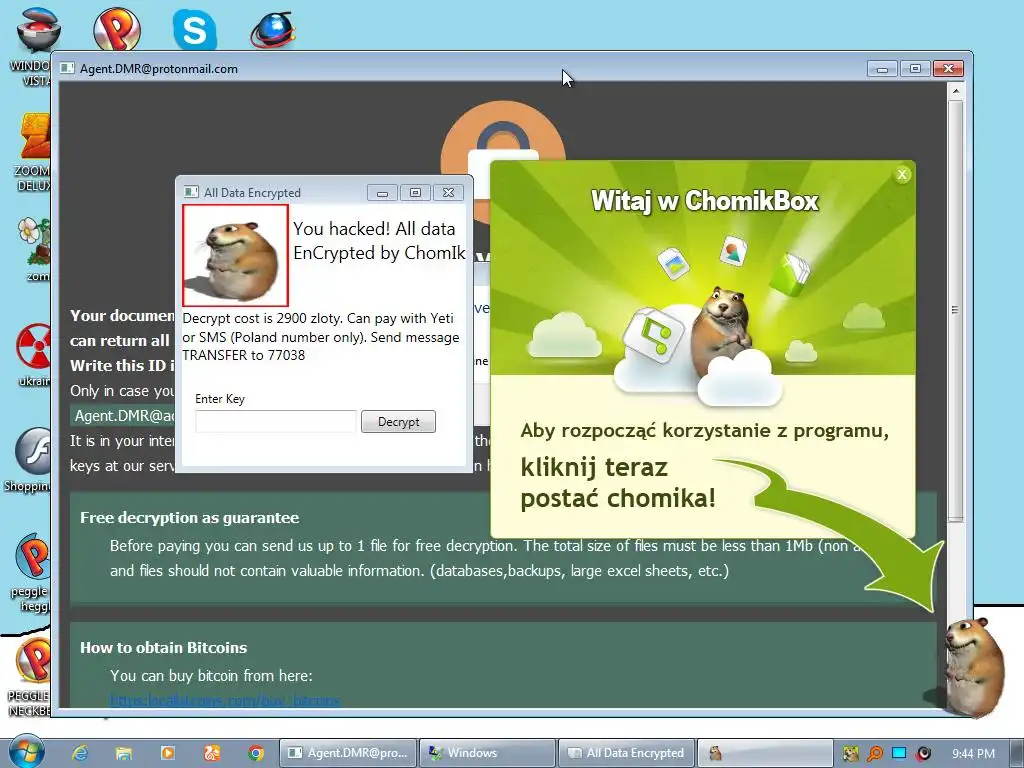1024x768 pixels.
Task: Click the Enter Key label
Action: tap(220, 399)
